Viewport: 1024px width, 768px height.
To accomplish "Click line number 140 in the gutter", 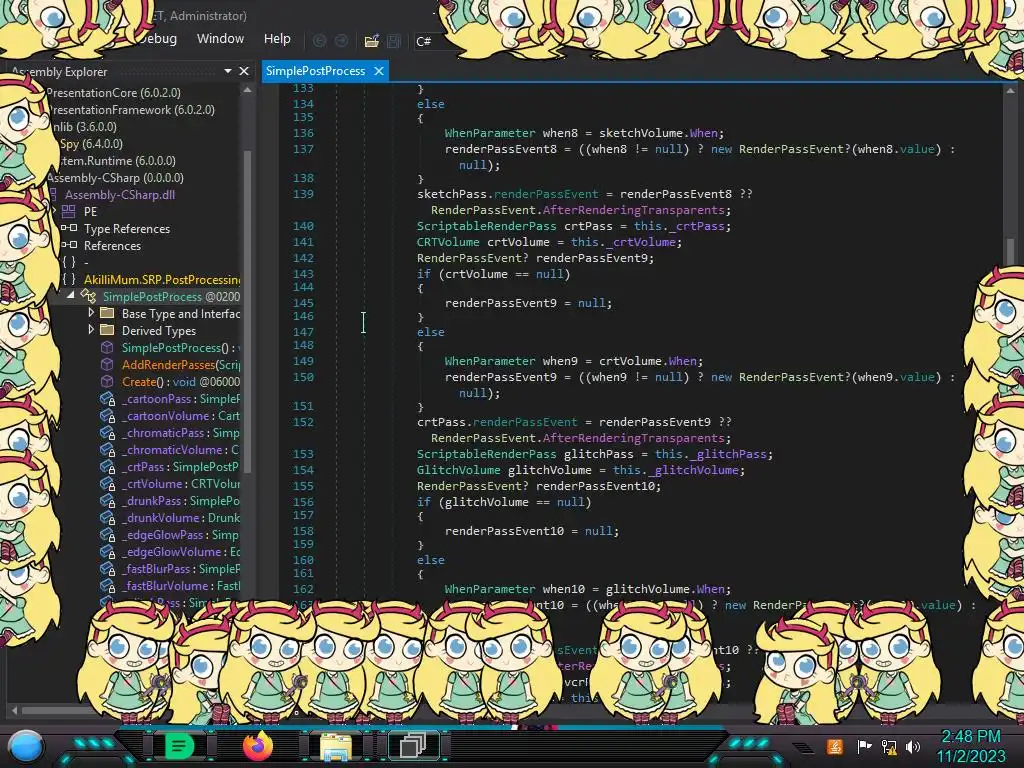I will 303,226.
